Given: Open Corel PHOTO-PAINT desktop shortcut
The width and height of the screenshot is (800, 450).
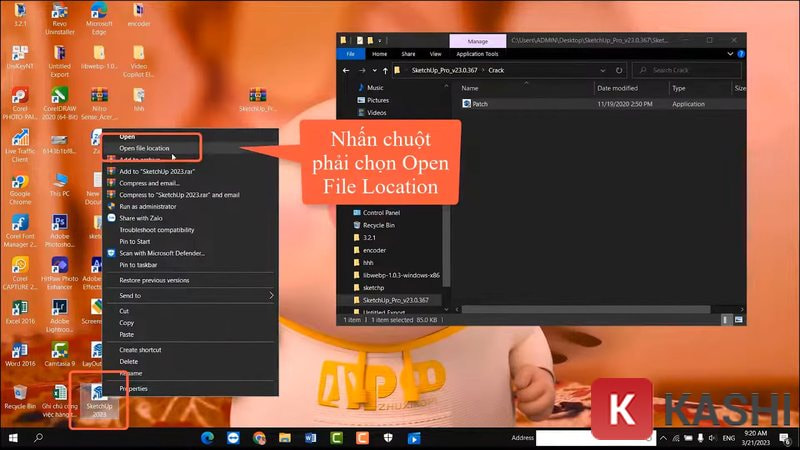Looking at the screenshot, I should coord(20,104).
